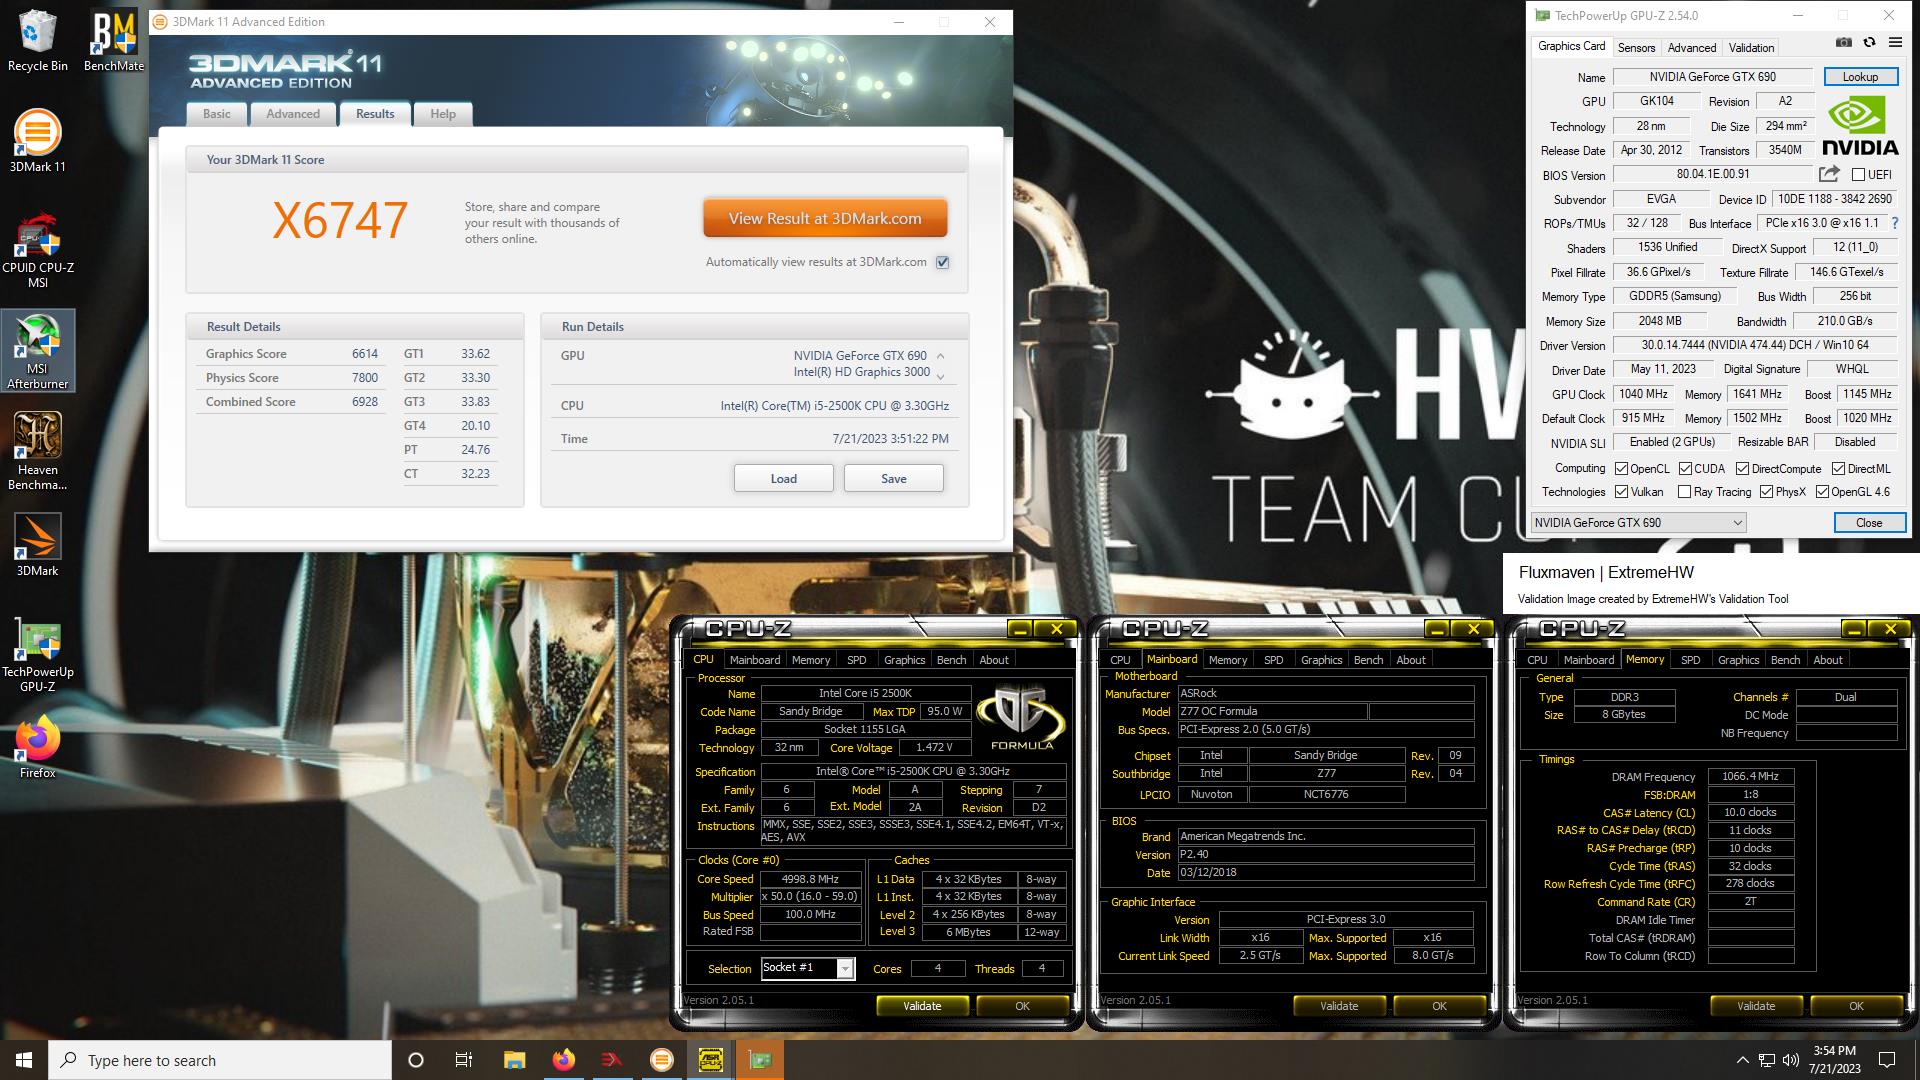
Task: Switch to ASRock CPU-Z taskbar icon
Action: pyautogui.click(x=711, y=1060)
